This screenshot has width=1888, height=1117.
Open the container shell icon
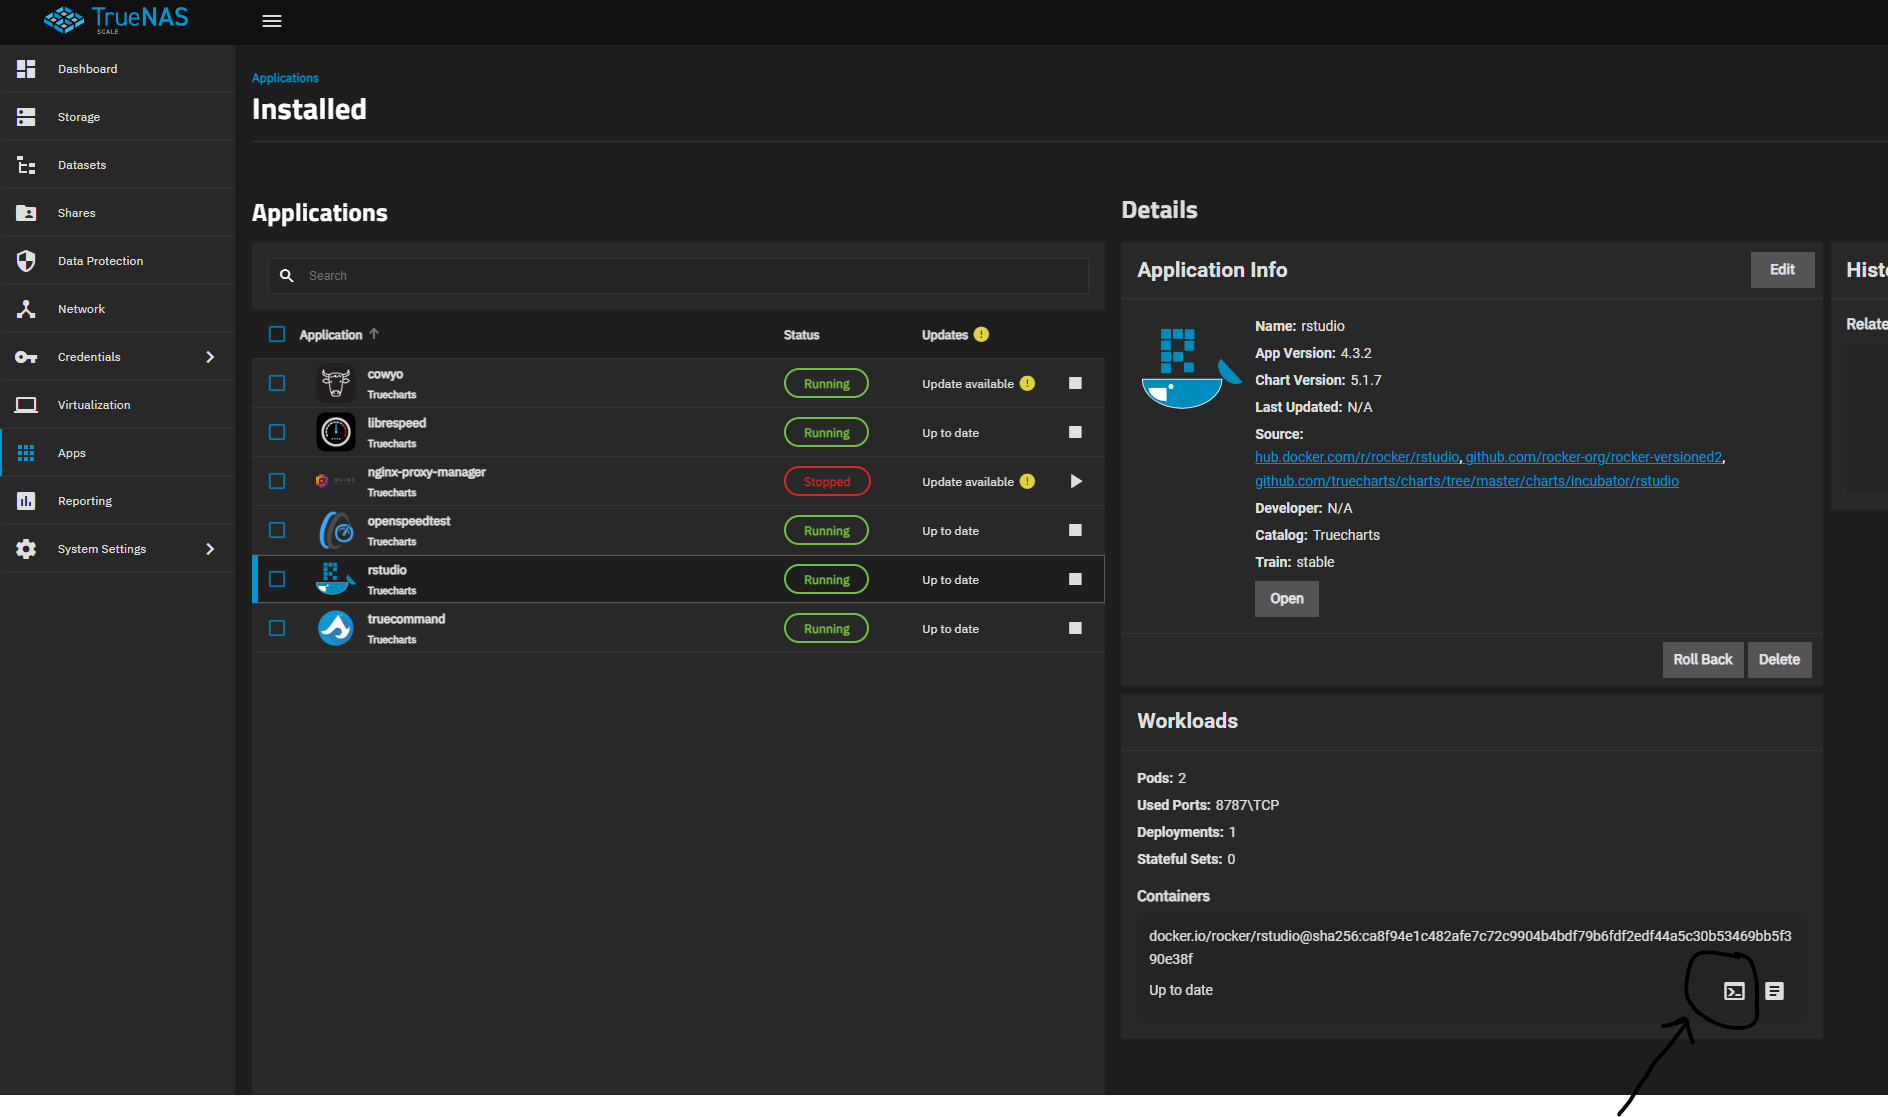(1734, 991)
